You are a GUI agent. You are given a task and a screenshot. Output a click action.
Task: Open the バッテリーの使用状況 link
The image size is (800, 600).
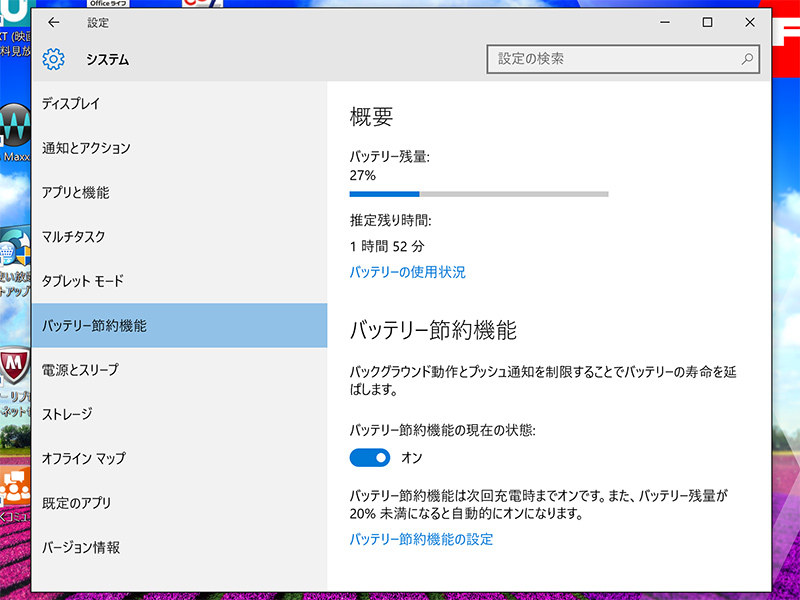click(407, 272)
